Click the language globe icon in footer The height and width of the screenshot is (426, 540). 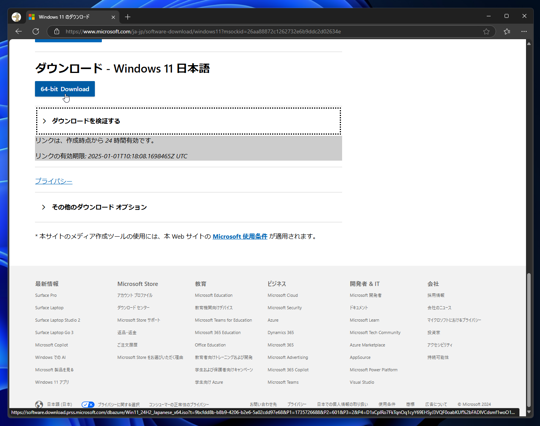click(x=39, y=404)
